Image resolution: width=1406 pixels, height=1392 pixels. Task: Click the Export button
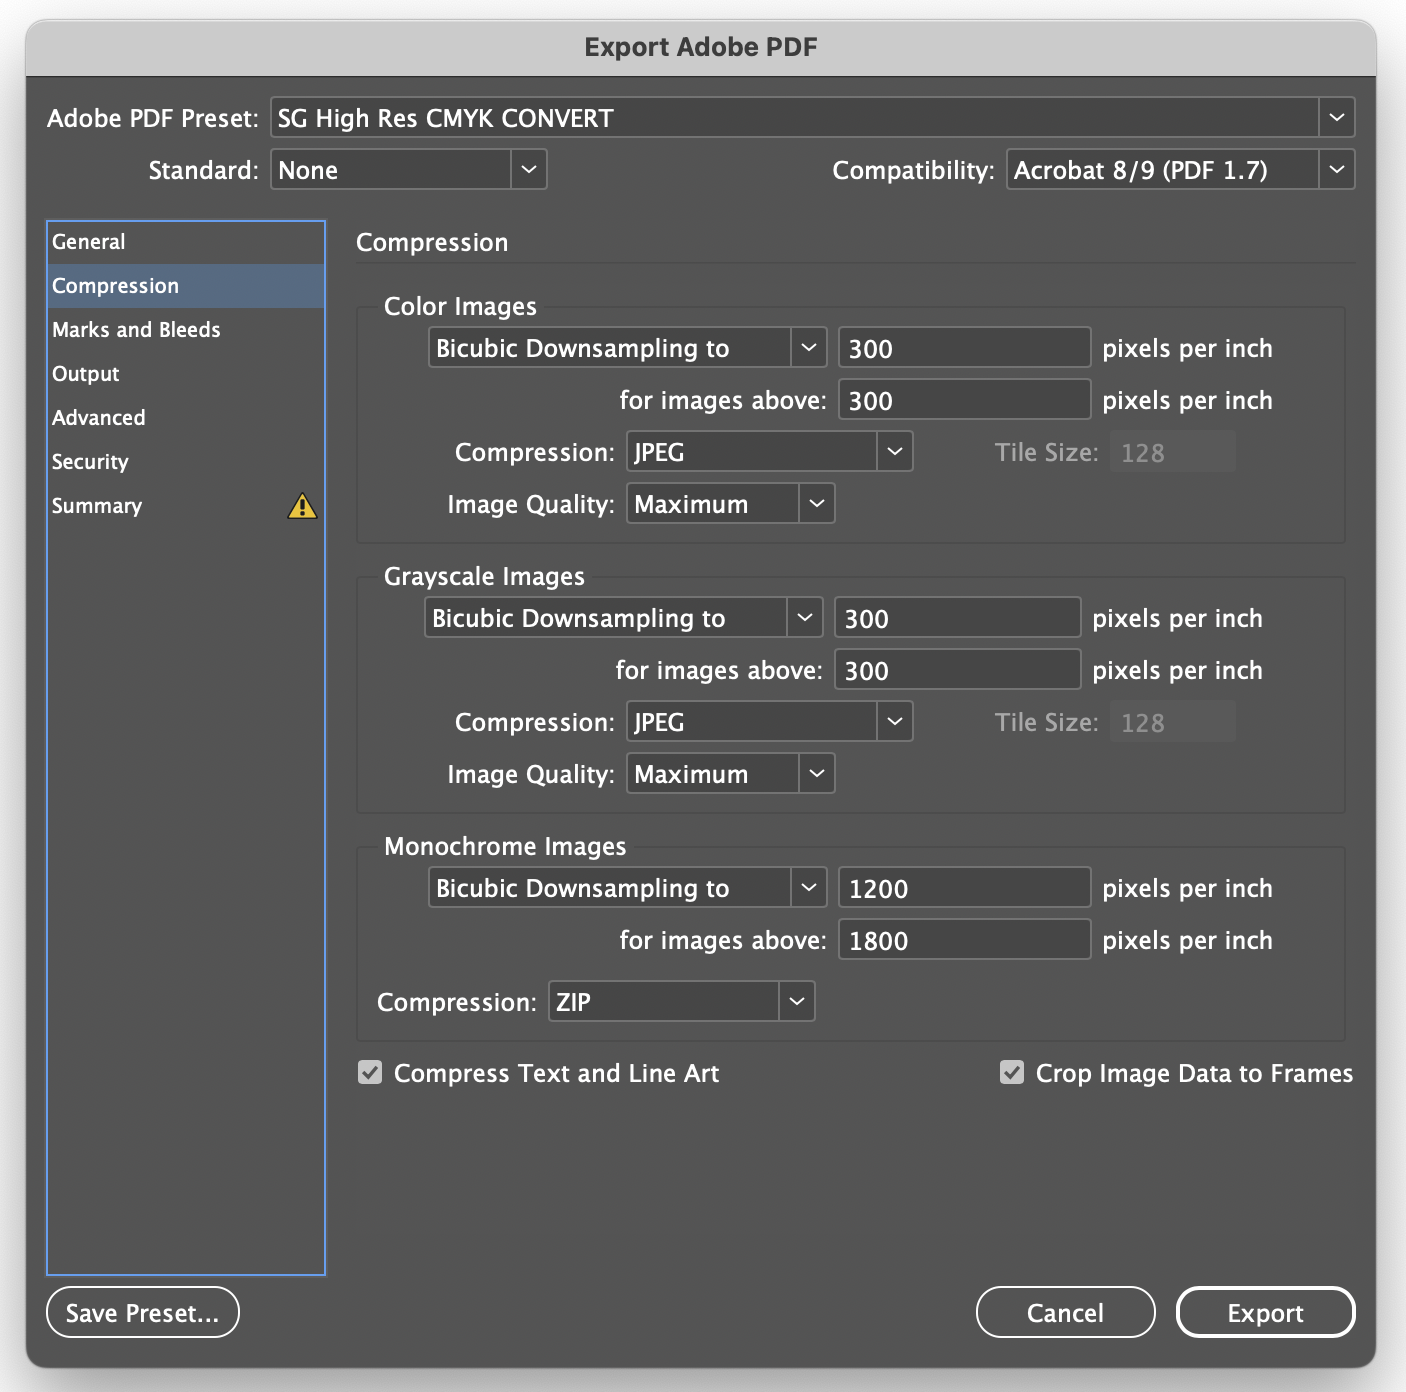tap(1265, 1312)
